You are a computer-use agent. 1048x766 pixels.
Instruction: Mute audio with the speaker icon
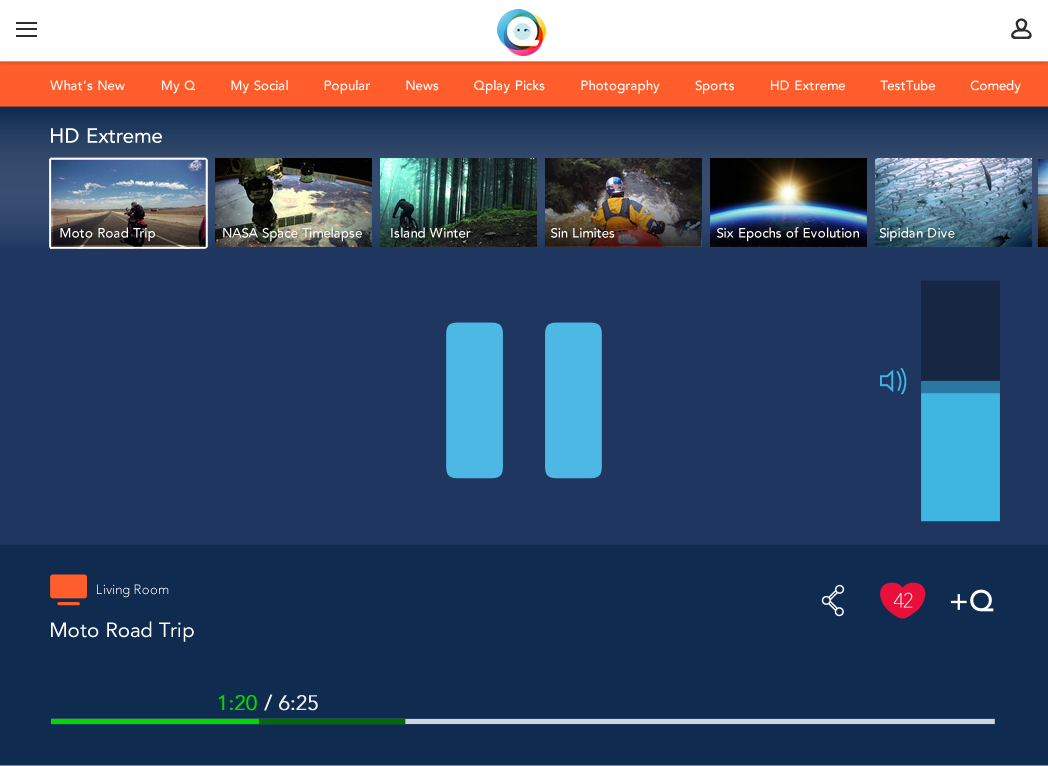(x=892, y=381)
